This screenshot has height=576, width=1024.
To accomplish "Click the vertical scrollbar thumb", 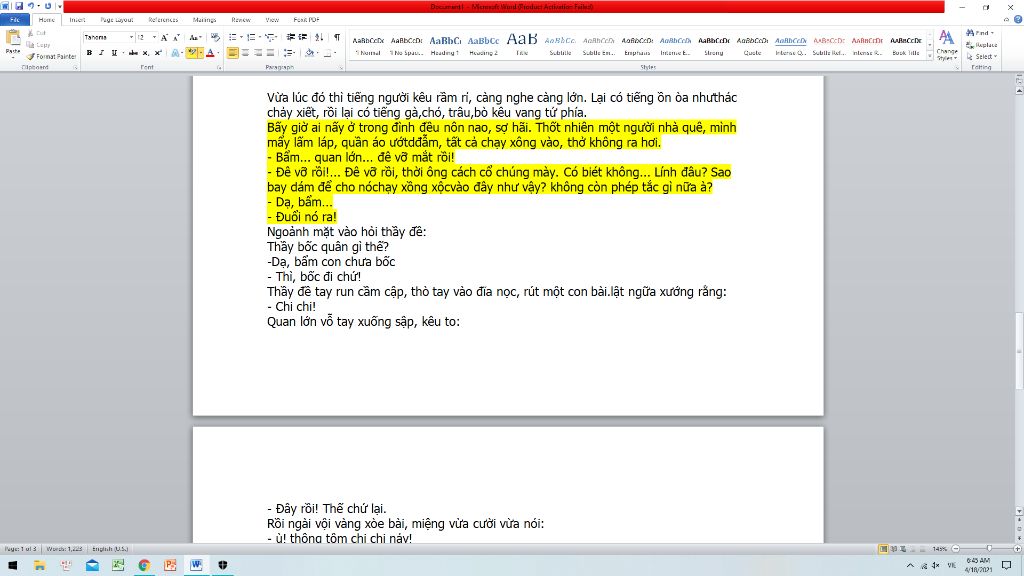I will [1019, 349].
